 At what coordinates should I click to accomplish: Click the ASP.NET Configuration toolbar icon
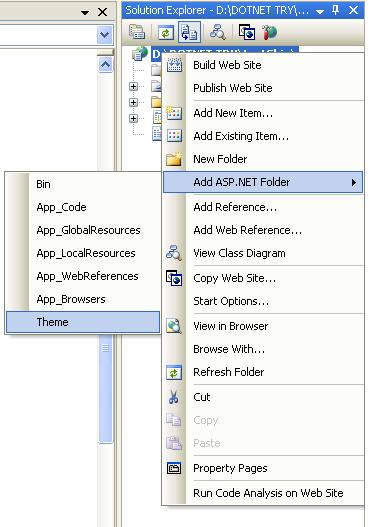pos(269,32)
